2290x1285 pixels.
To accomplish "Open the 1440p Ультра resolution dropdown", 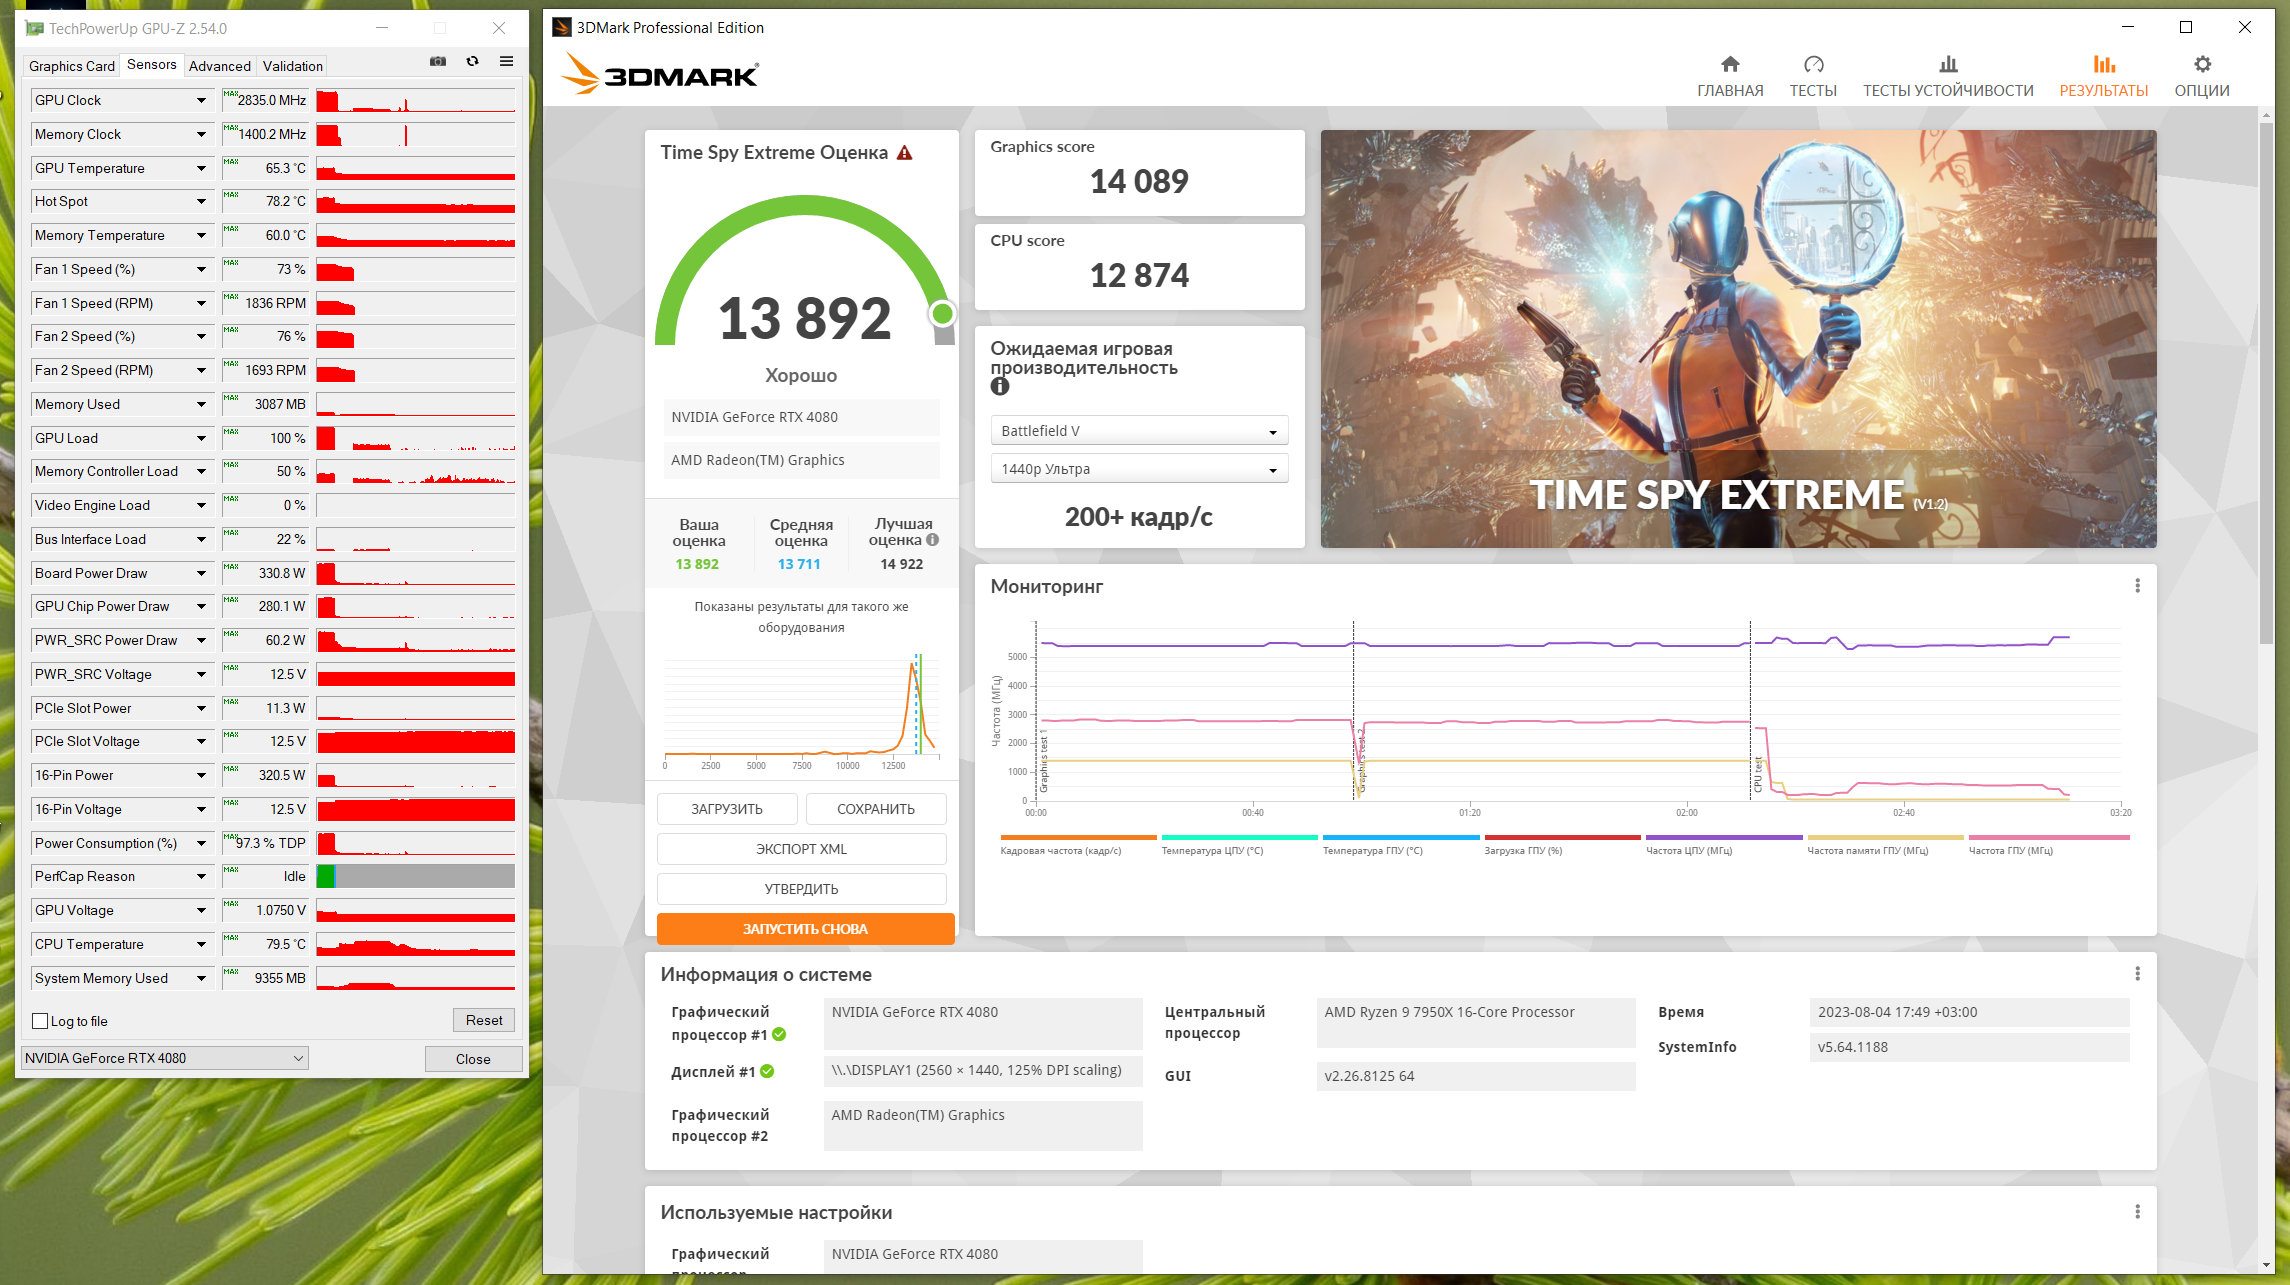I will click(x=1138, y=469).
